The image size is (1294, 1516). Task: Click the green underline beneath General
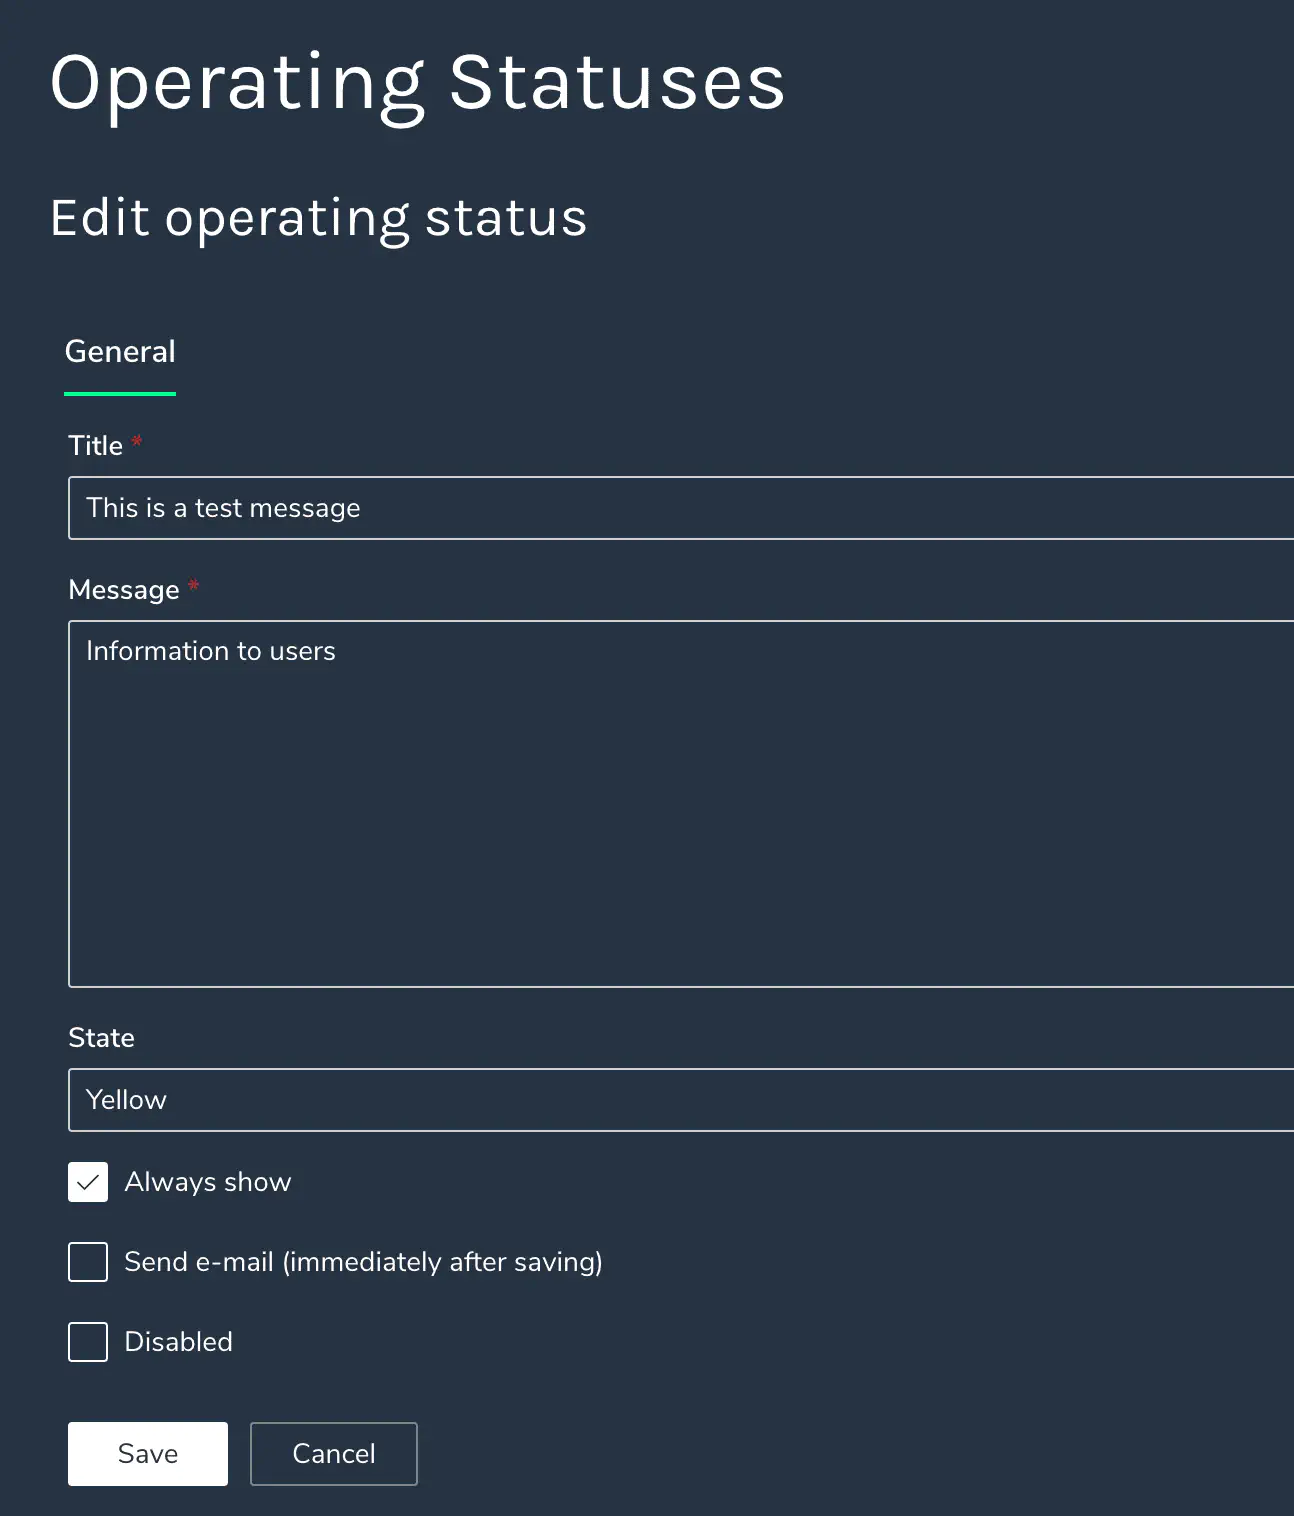click(120, 394)
